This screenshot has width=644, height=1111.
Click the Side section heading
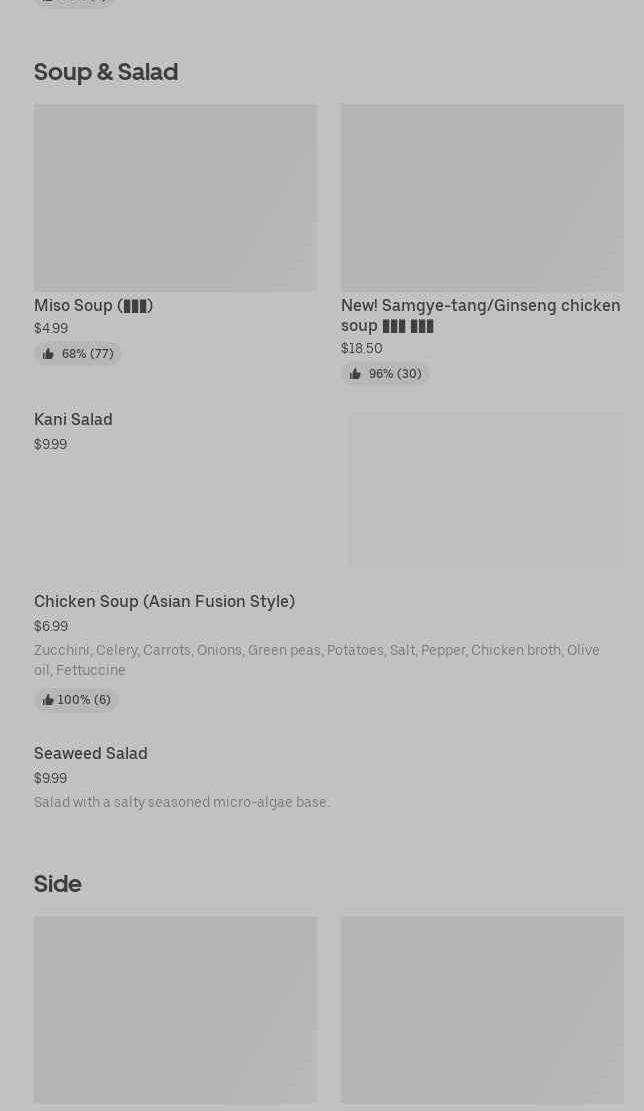57,884
